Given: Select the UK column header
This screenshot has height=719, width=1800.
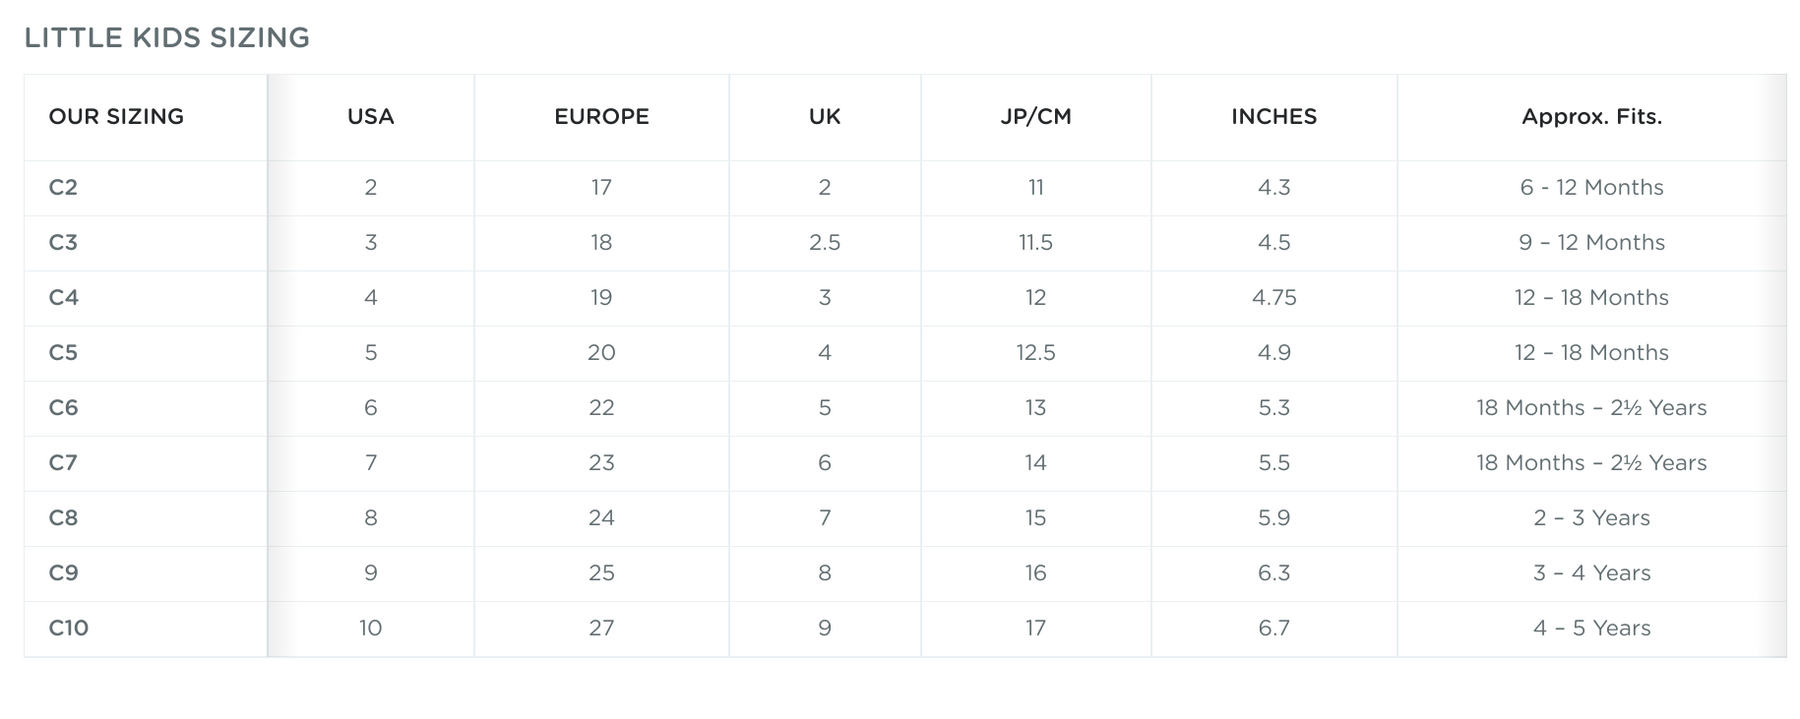Looking at the screenshot, I should tap(824, 116).
